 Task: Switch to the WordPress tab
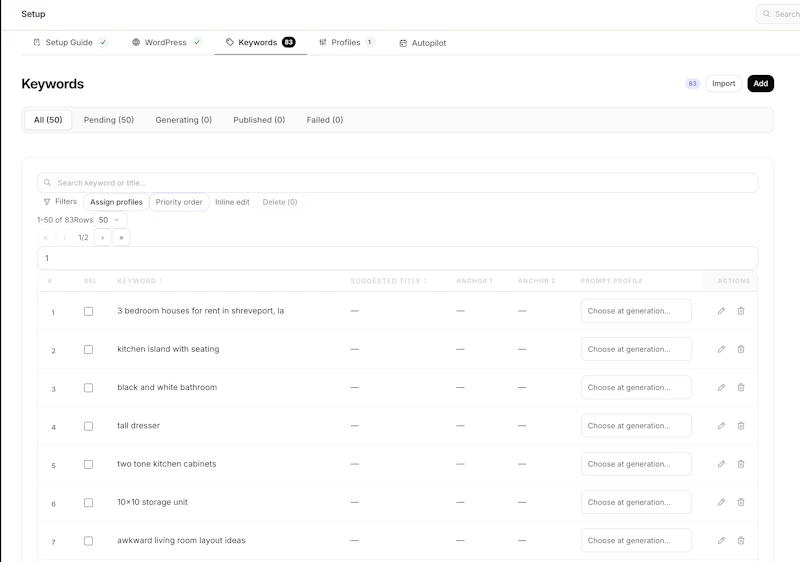pyautogui.click(x=166, y=42)
